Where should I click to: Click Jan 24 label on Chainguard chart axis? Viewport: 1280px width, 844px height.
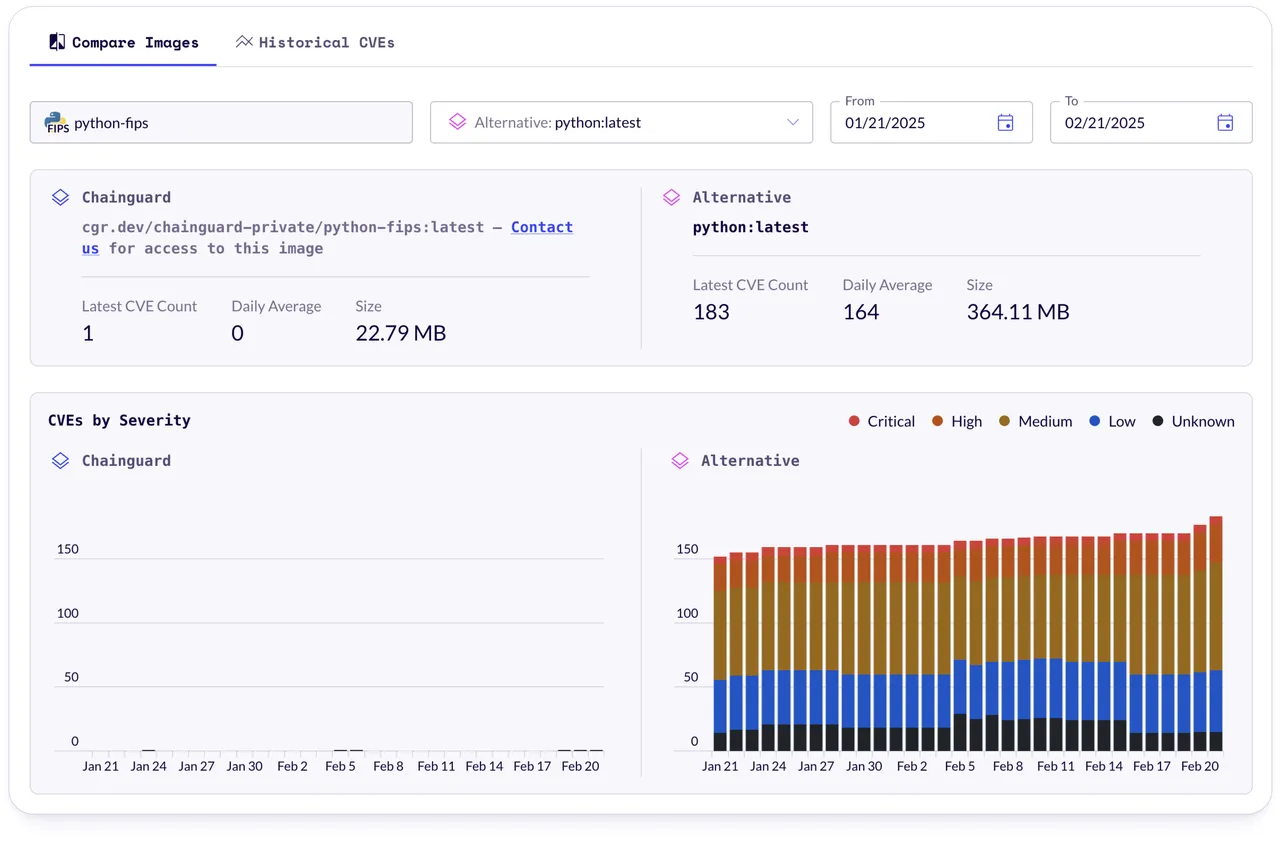coord(148,766)
